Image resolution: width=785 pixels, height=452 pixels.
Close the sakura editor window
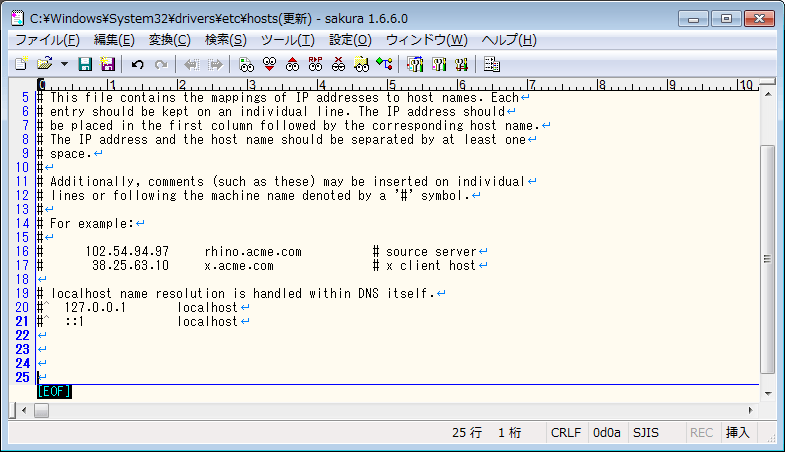pyautogui.click(x=759, y=19)
